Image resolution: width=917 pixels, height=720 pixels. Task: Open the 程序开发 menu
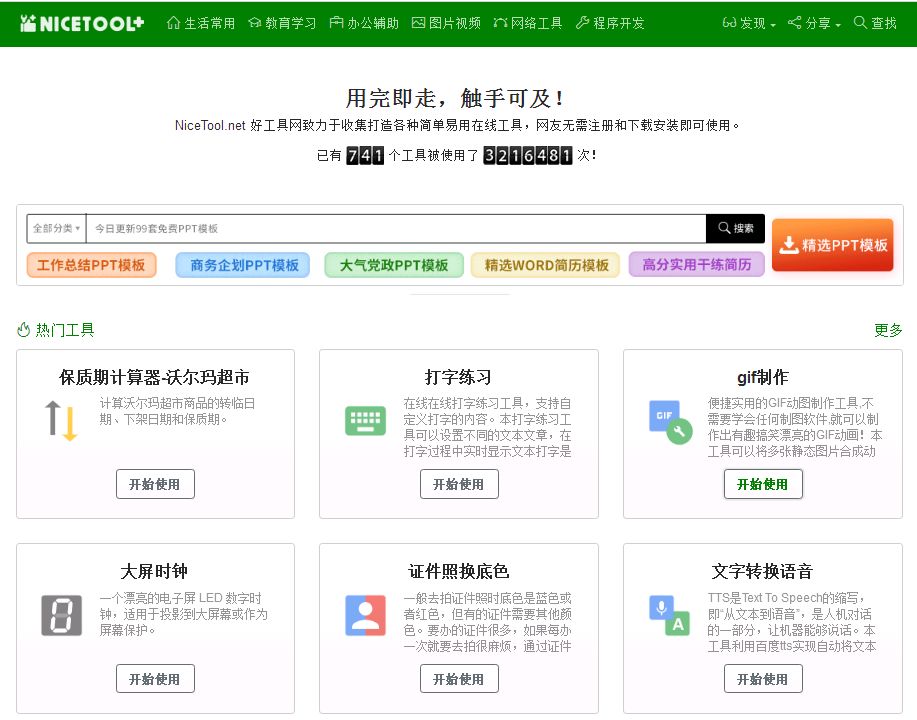(610, 23)
